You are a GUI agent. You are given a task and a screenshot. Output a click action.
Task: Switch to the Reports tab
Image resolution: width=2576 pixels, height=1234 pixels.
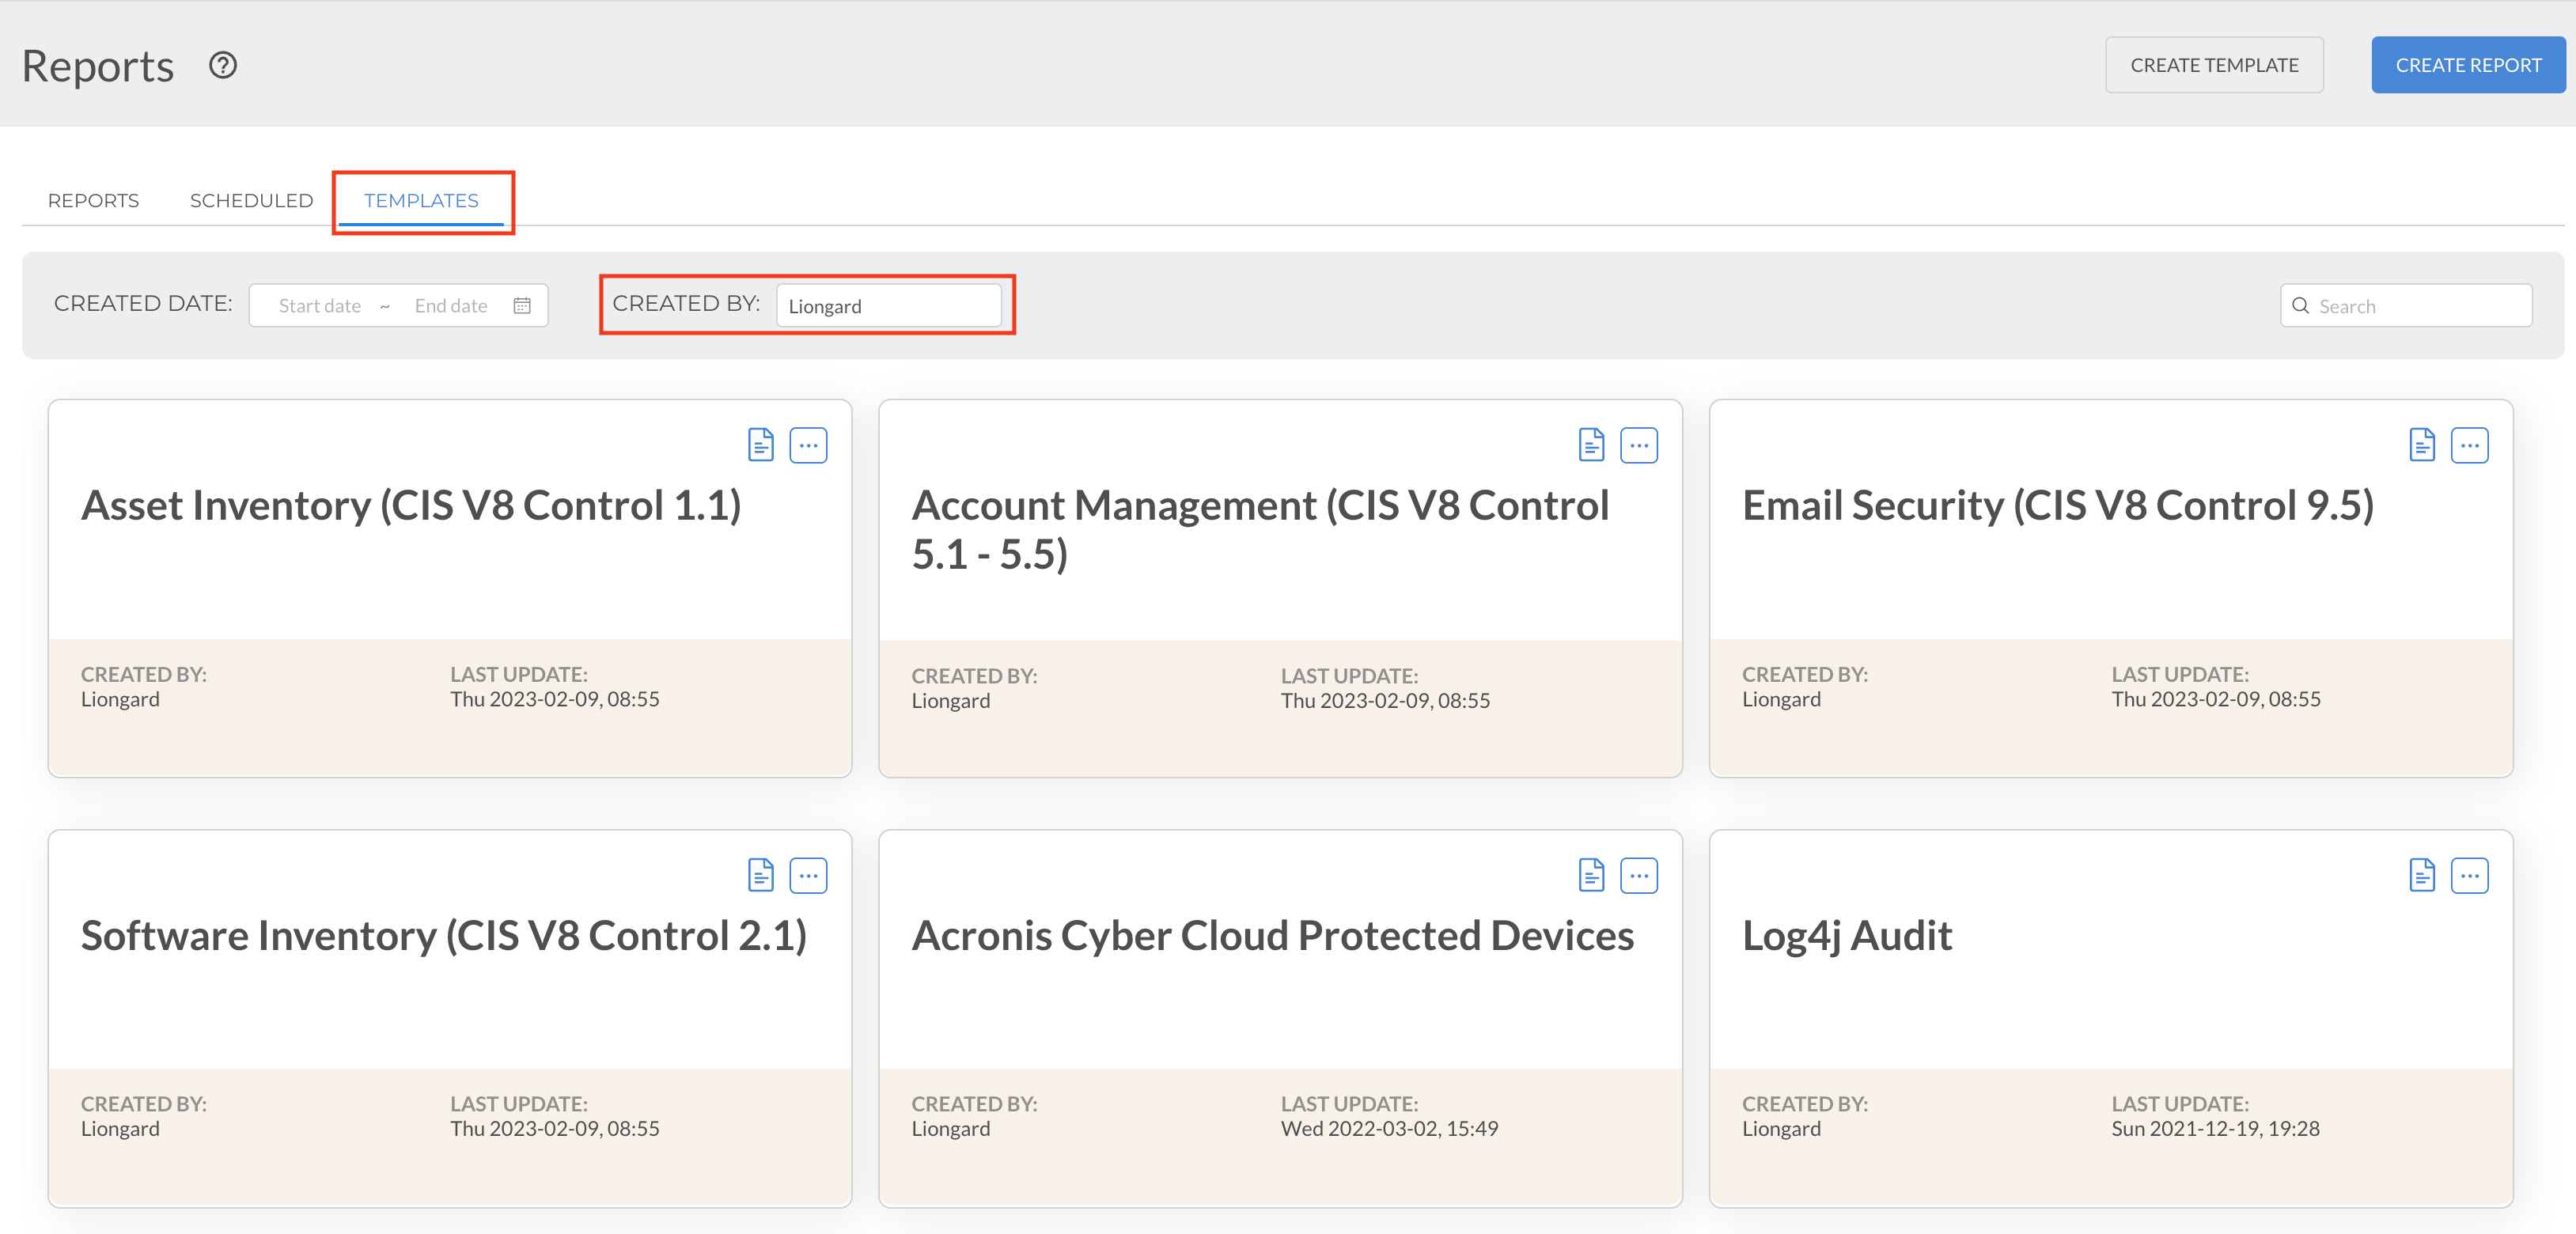coord(93,201)
